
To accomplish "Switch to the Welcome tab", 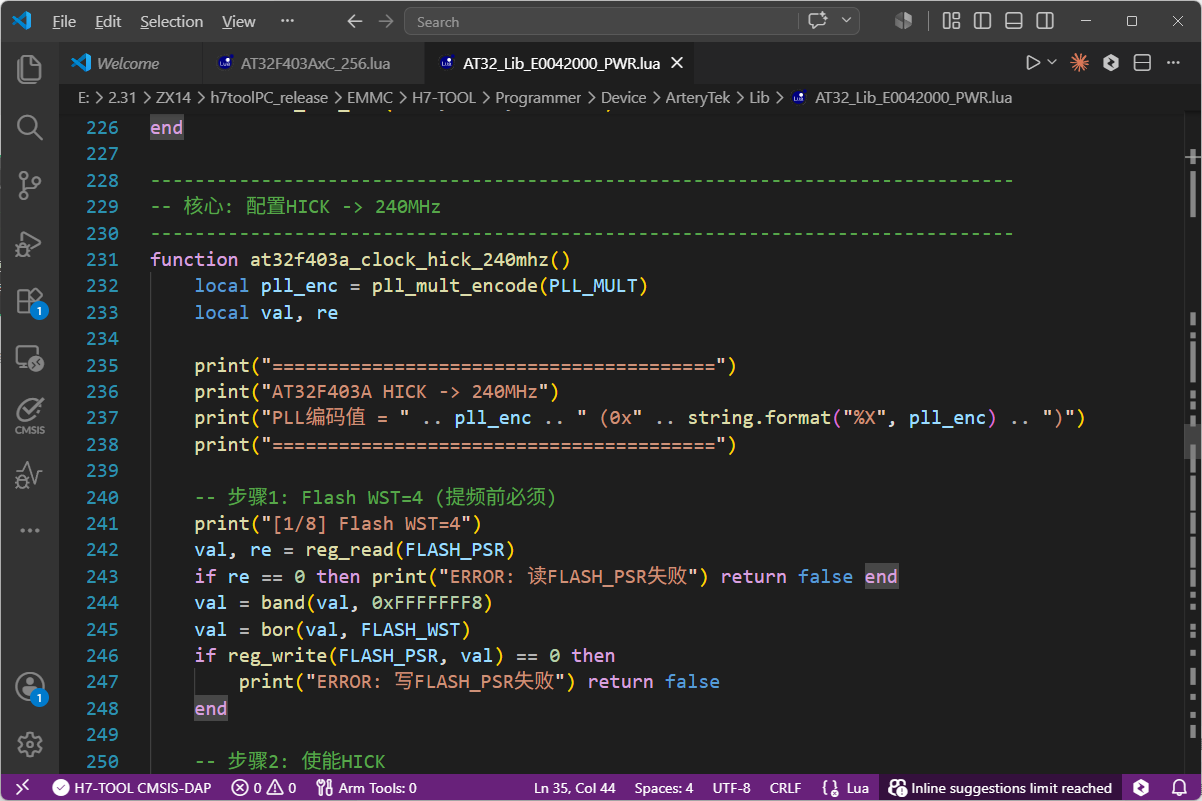I will (x=128, y=63).
